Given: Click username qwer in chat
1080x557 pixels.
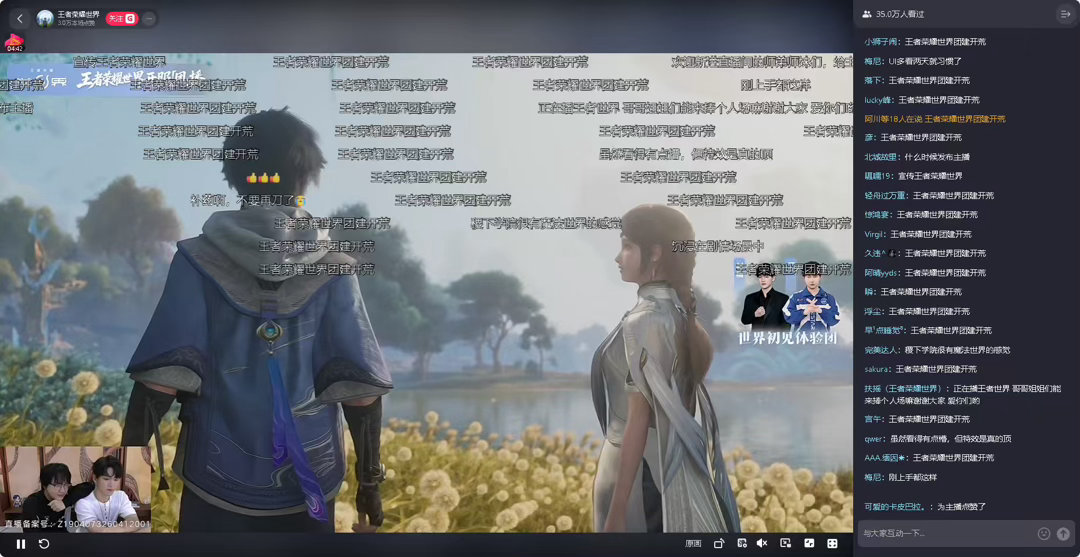Looking at the screenshot, I should point(873,439).
